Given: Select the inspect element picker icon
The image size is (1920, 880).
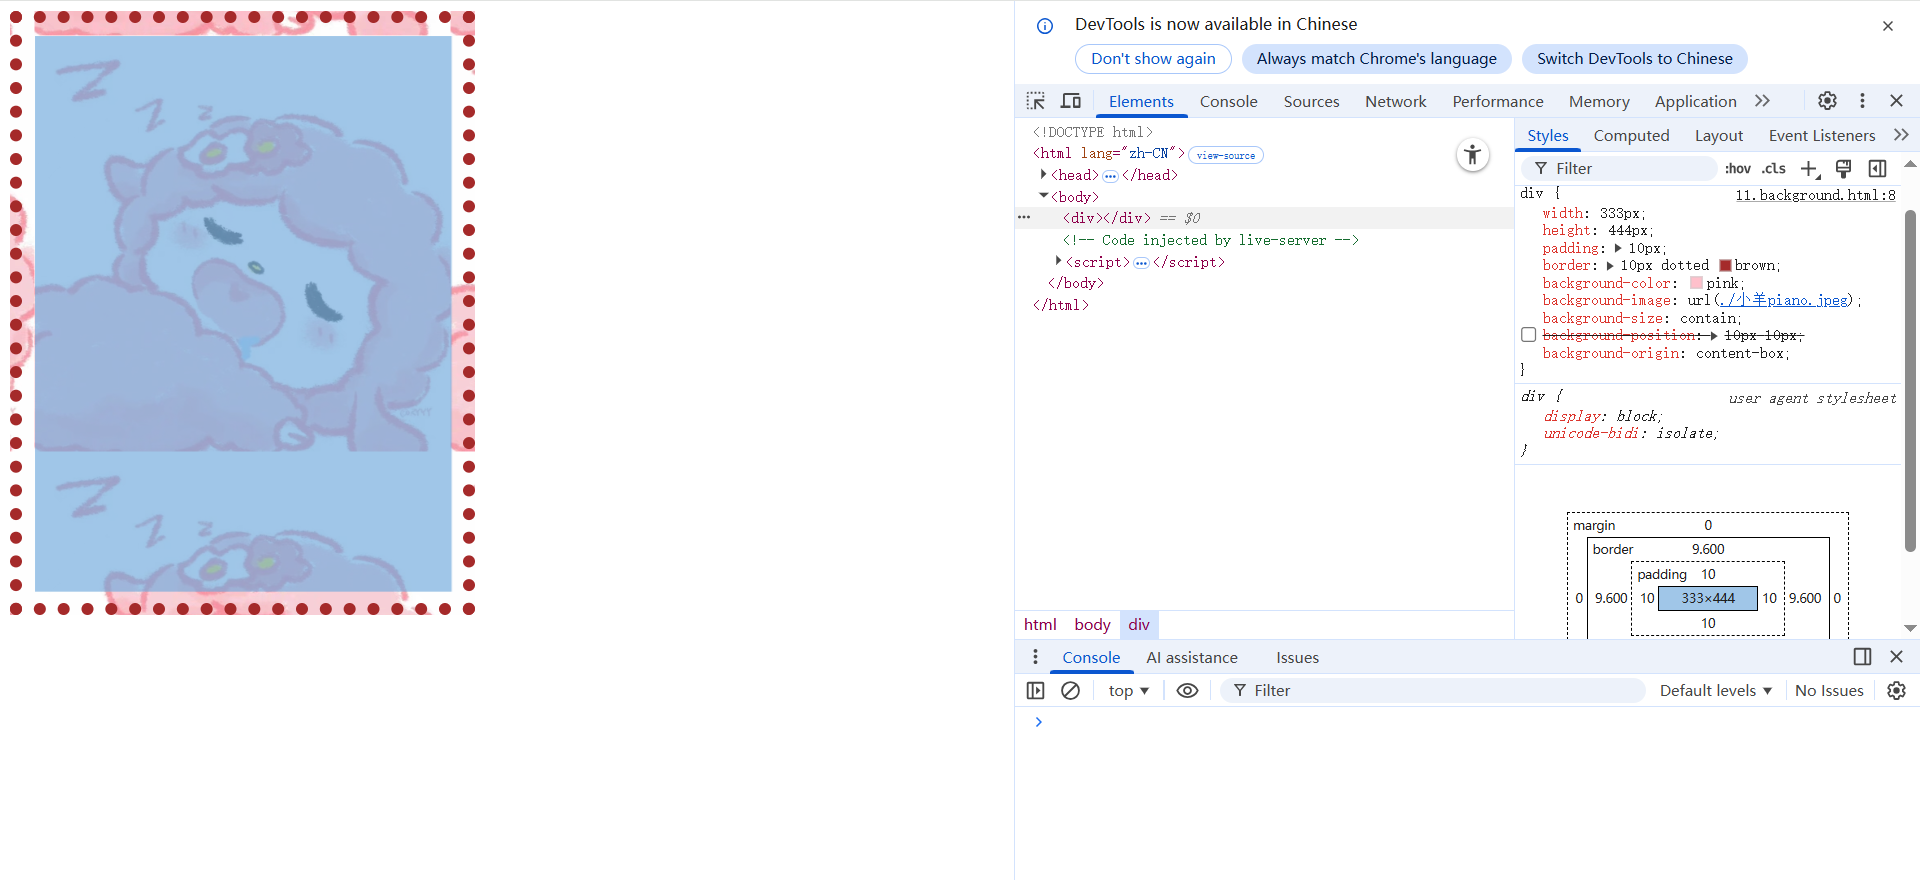Looking at the screenshot, I should pos(1036,101).
